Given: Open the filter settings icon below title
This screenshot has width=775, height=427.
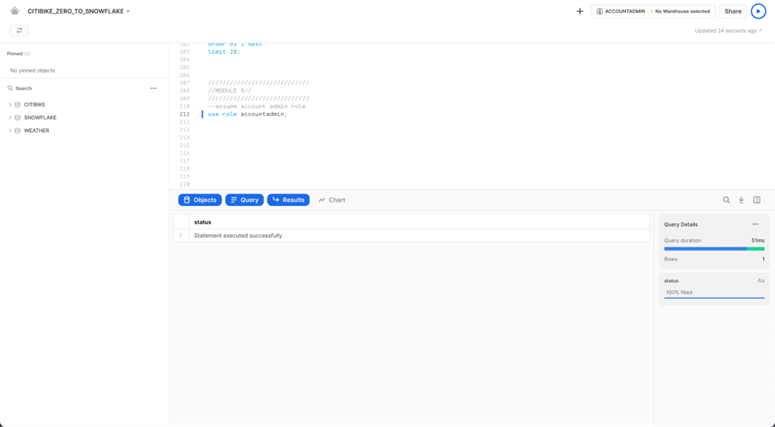Looking at the screenshot, I should pos(19,31).
